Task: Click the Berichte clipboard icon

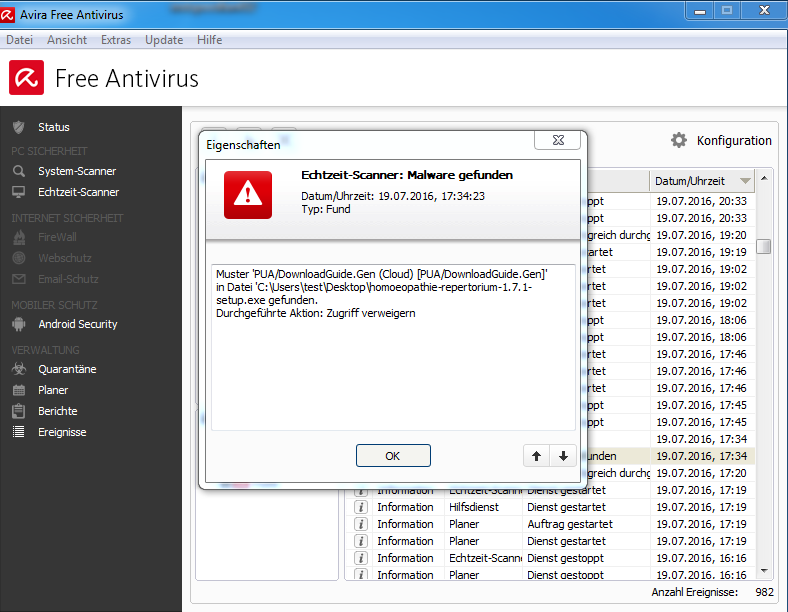Action: click(19, 411)
